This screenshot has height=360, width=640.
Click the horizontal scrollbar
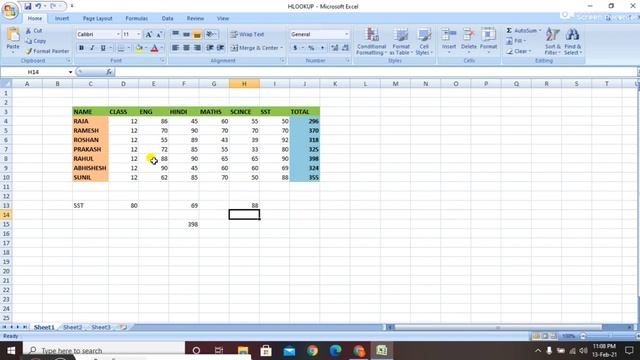(x=498, y=327)
